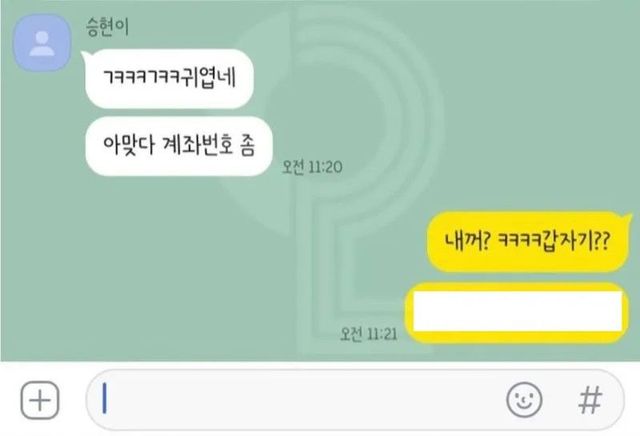This screenshot has width=640, height=436.
Task: Focus the message input field
Action: [355, 400]
